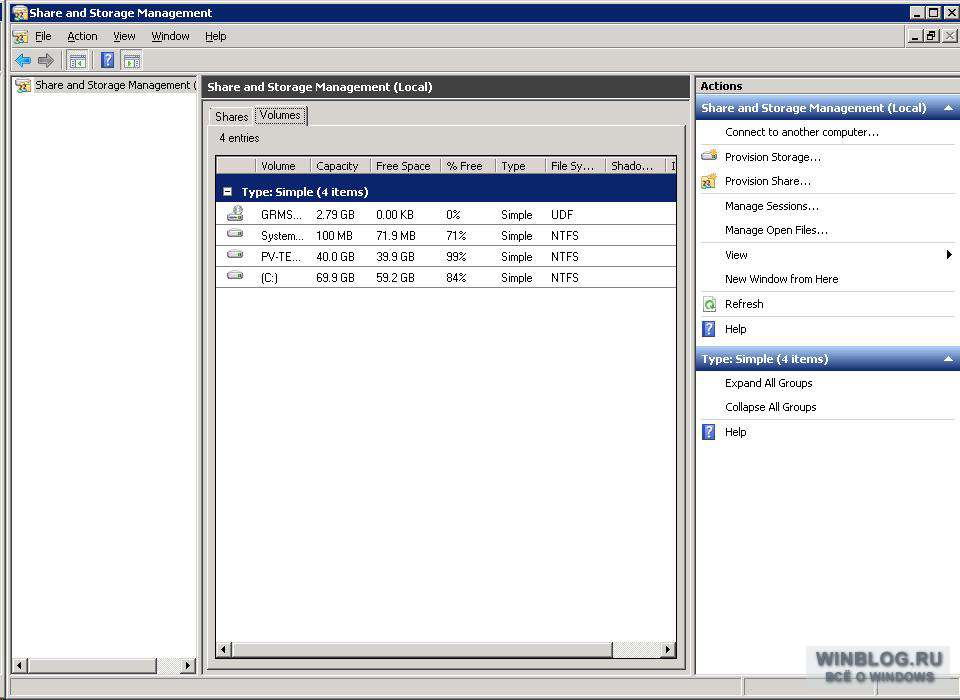This screenshot has width=960, height=700.
Task: Collapse the Type: Simple group in list
Action: (227, 192)
